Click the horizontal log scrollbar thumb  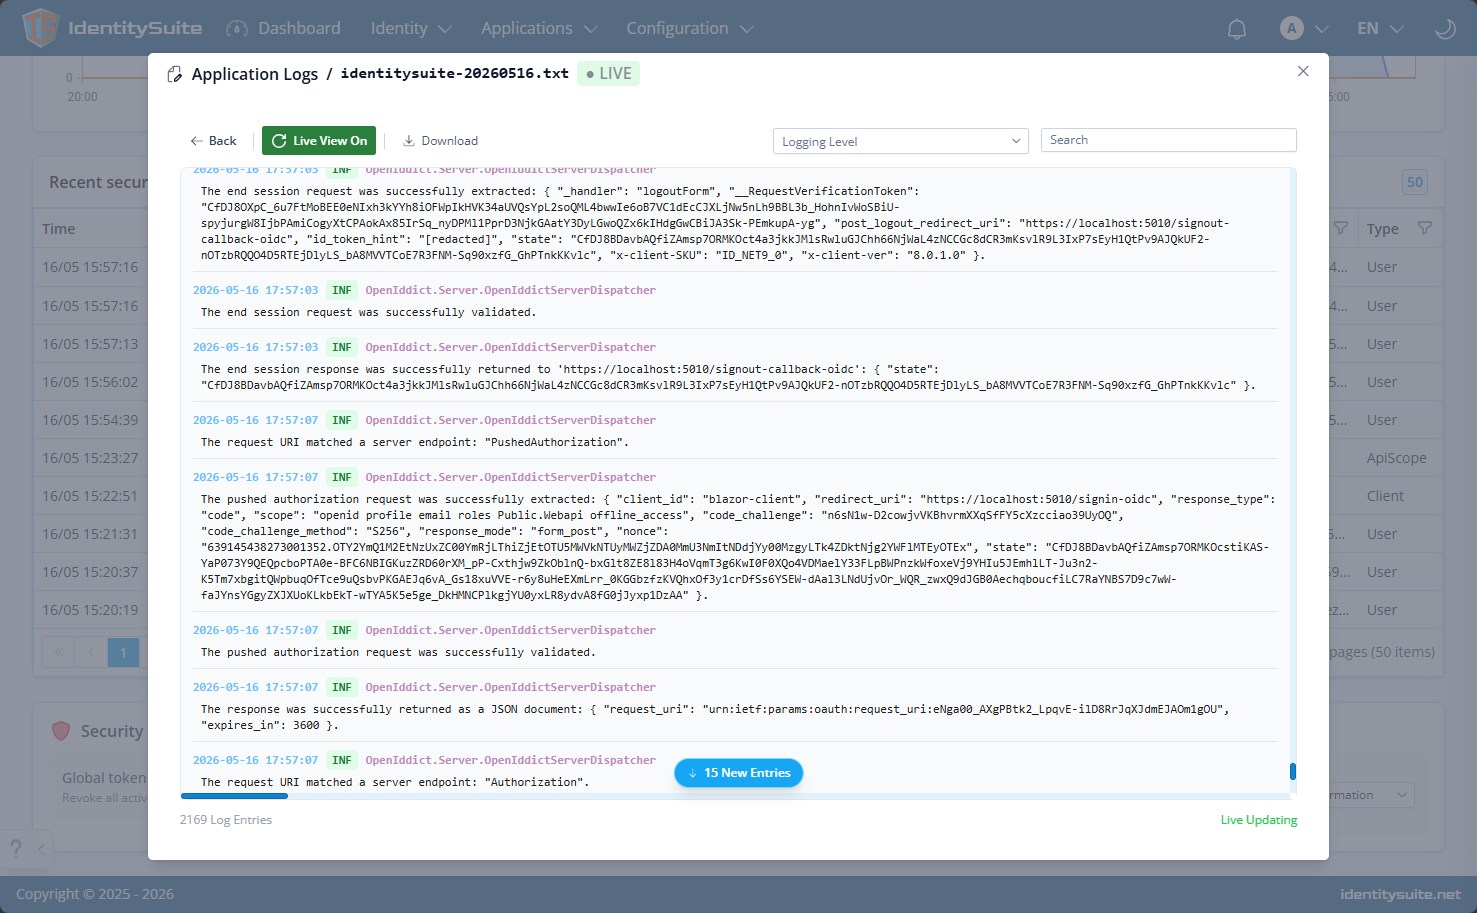tap(234, 796)
